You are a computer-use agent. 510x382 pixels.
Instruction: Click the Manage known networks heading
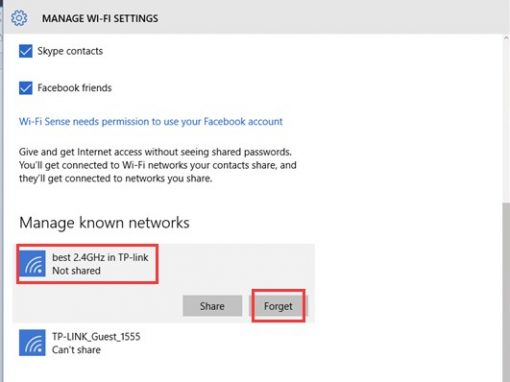pos(104,223)
